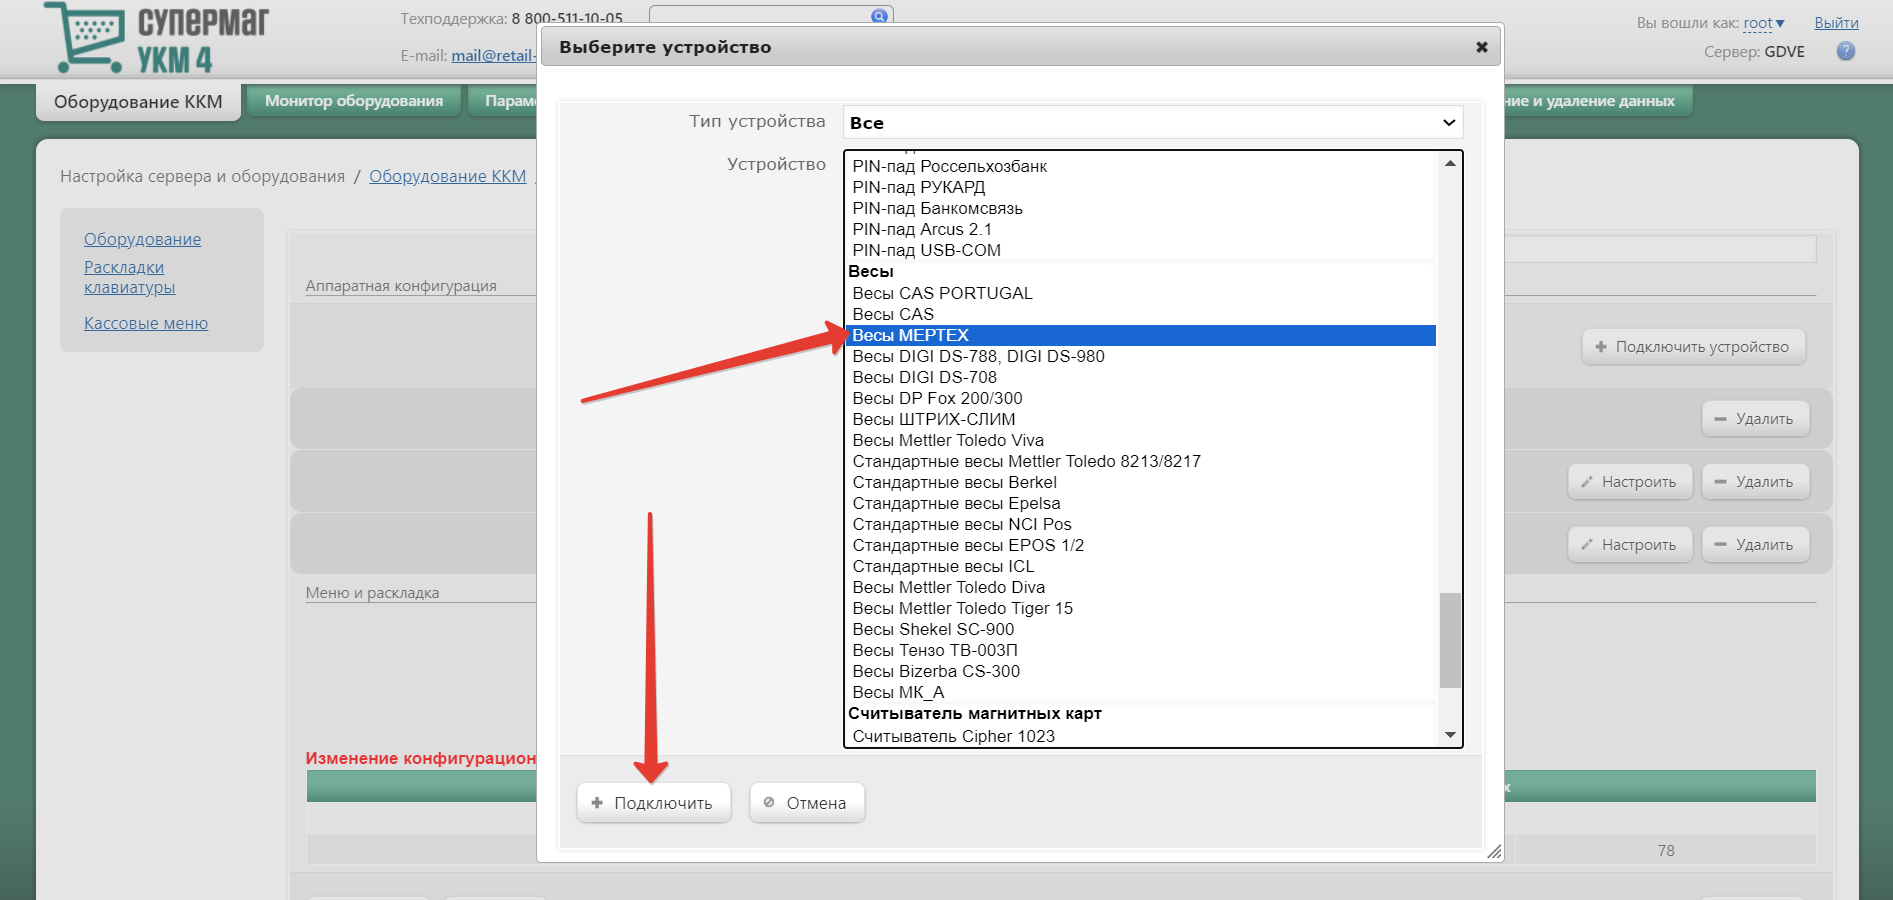Viewport: 1893px width, 900px height.
Task: Select PIN-пад РУКАРД
Action: coord(1140,187)
